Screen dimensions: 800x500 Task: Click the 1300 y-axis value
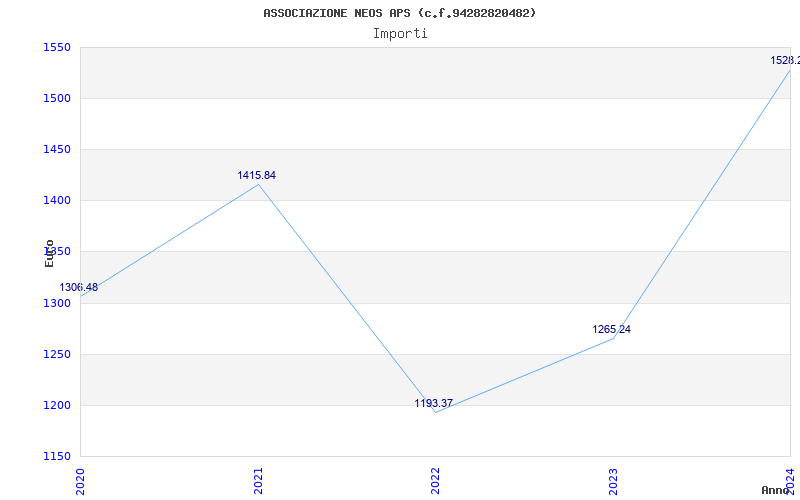pyautogui.click(x=57, y=304)
